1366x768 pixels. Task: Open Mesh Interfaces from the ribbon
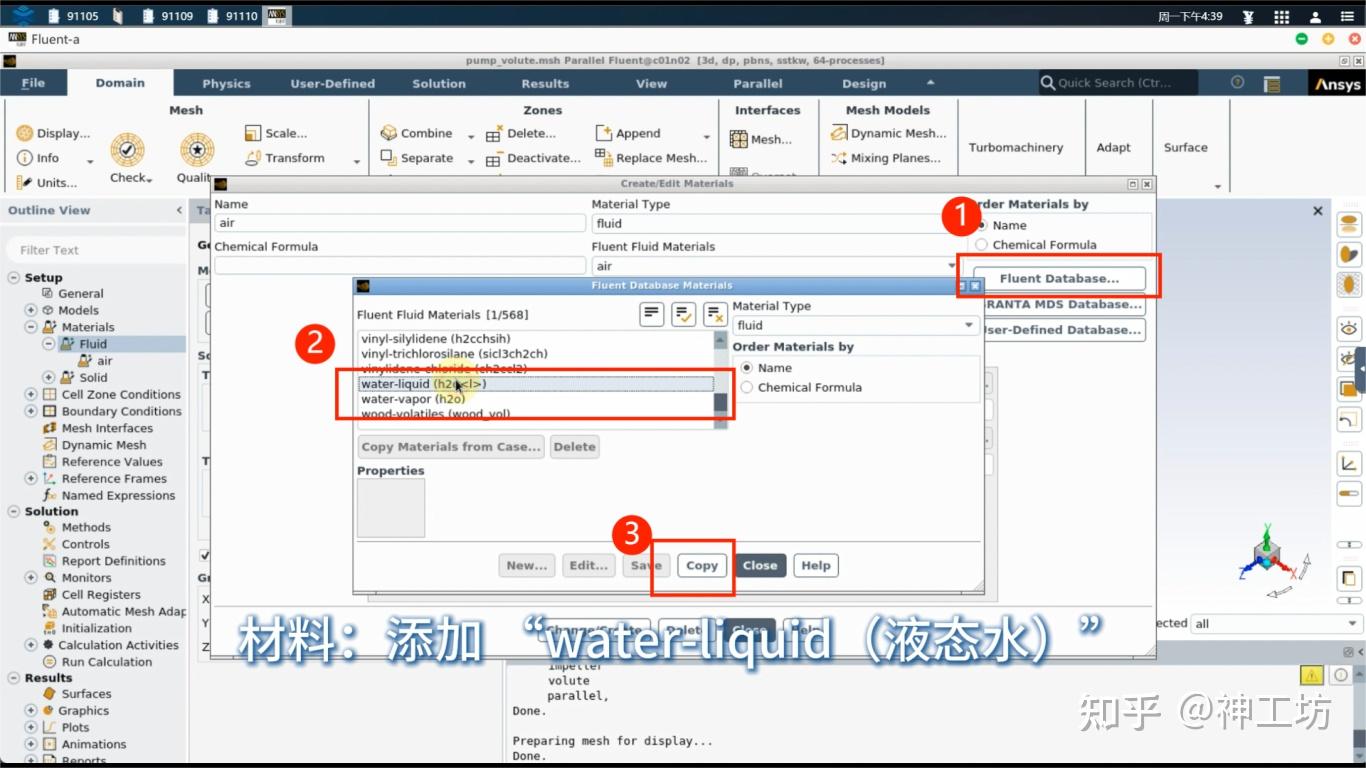tap(761, 139)
